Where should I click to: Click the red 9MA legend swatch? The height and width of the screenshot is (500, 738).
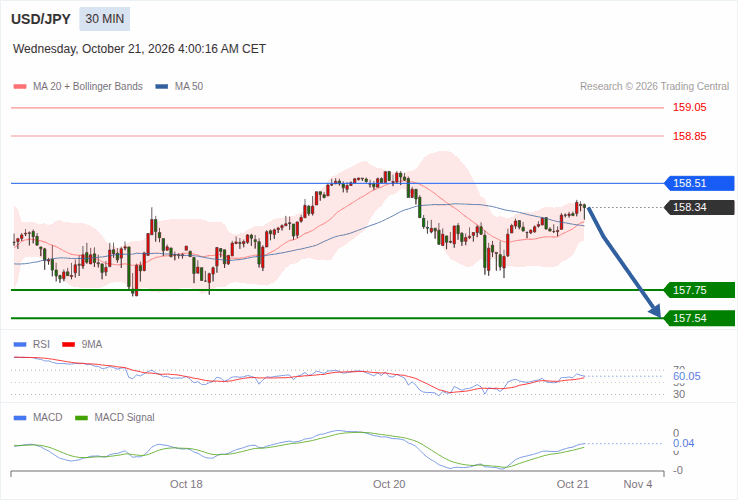(69, 345)
